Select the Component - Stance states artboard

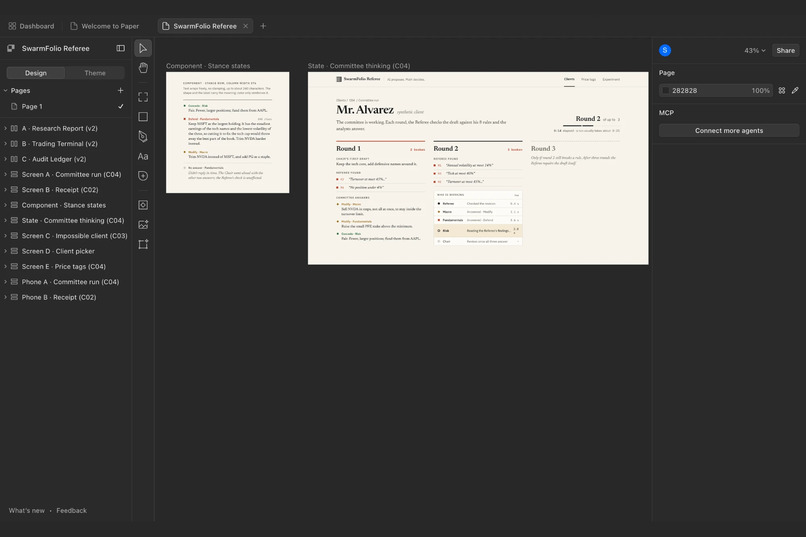click(227, 133)
